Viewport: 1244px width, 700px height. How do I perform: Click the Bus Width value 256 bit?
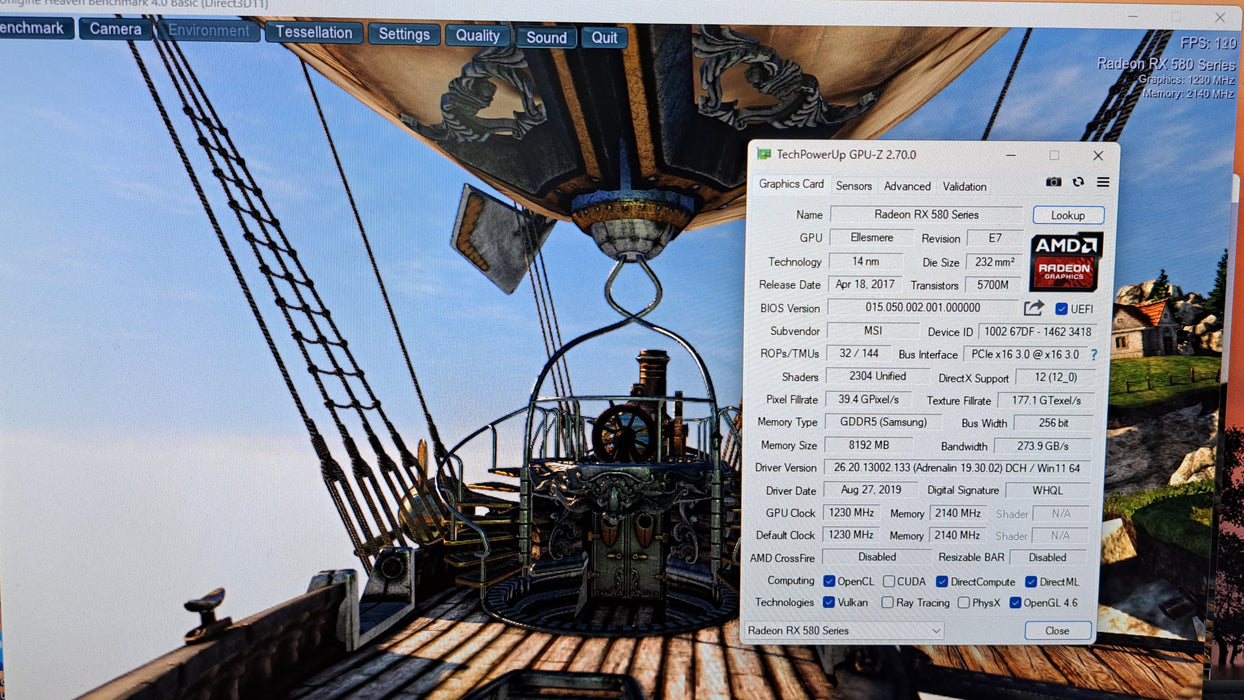(x=1054, y=424)
